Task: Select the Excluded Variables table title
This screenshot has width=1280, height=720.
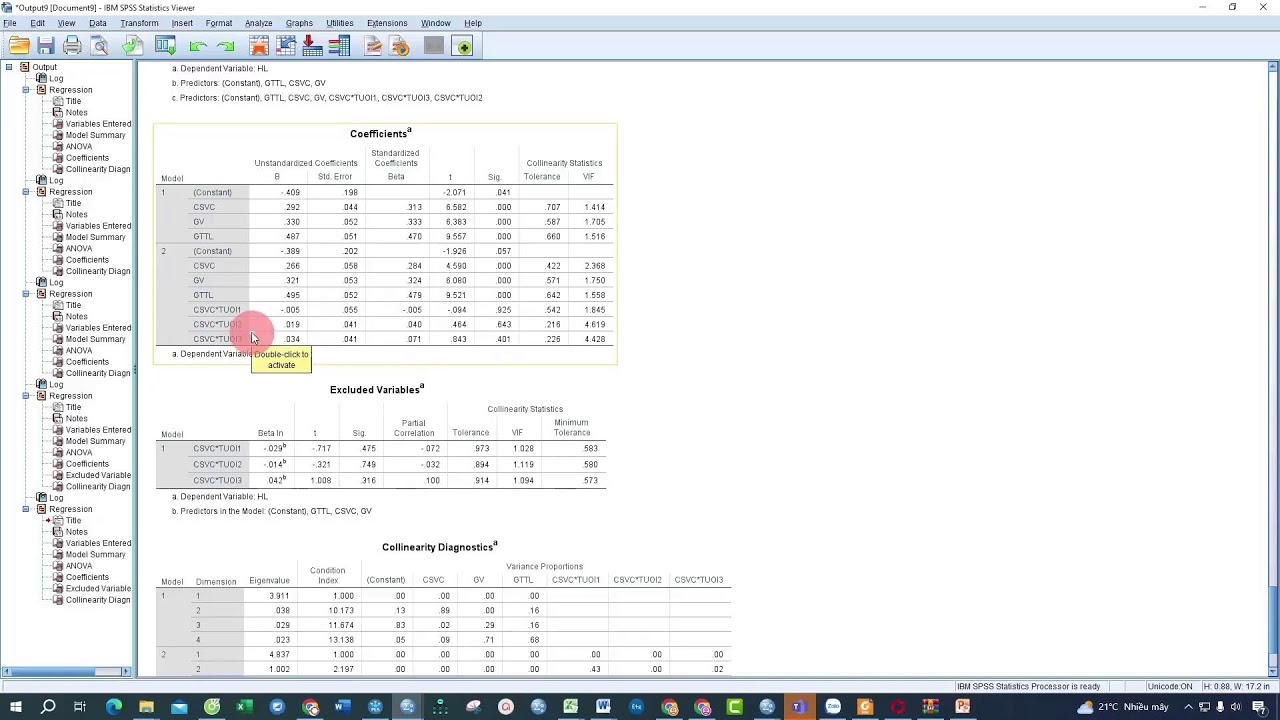Action: tap(377, 389)
